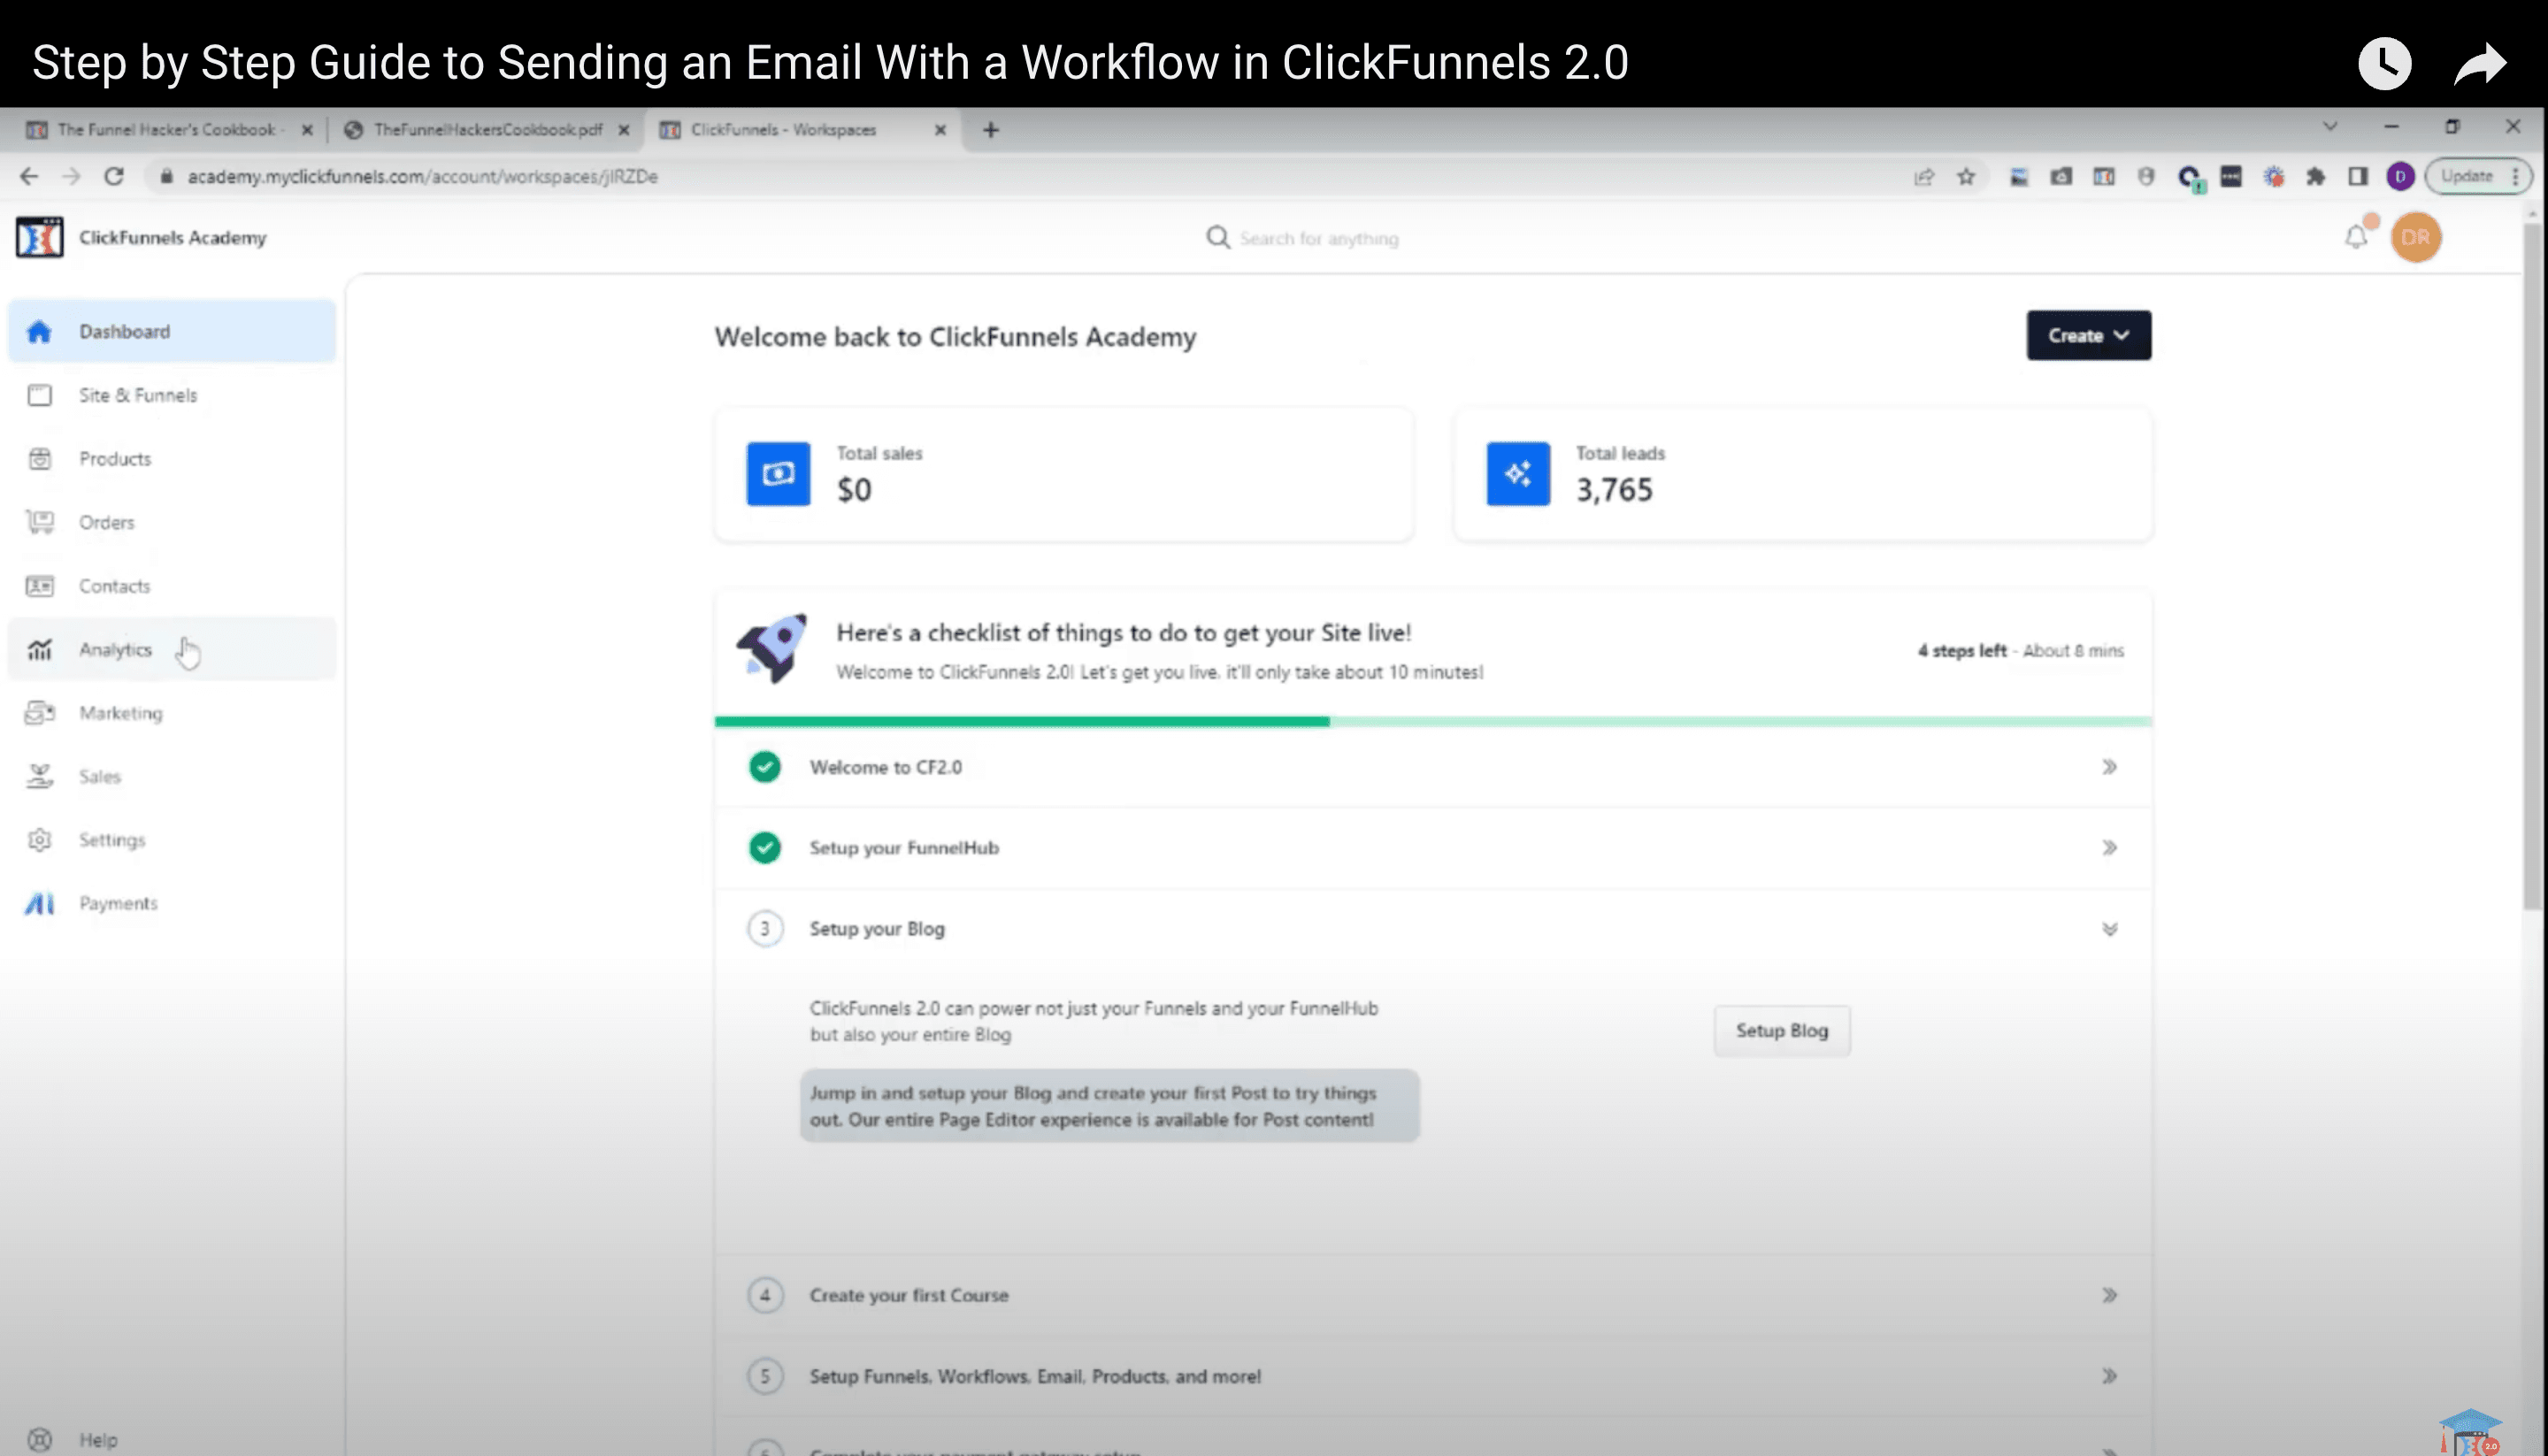2548x1456 pixels.
Task: Open the Create dropdown
Action: pyautogui.click(x=2088, y=335)
